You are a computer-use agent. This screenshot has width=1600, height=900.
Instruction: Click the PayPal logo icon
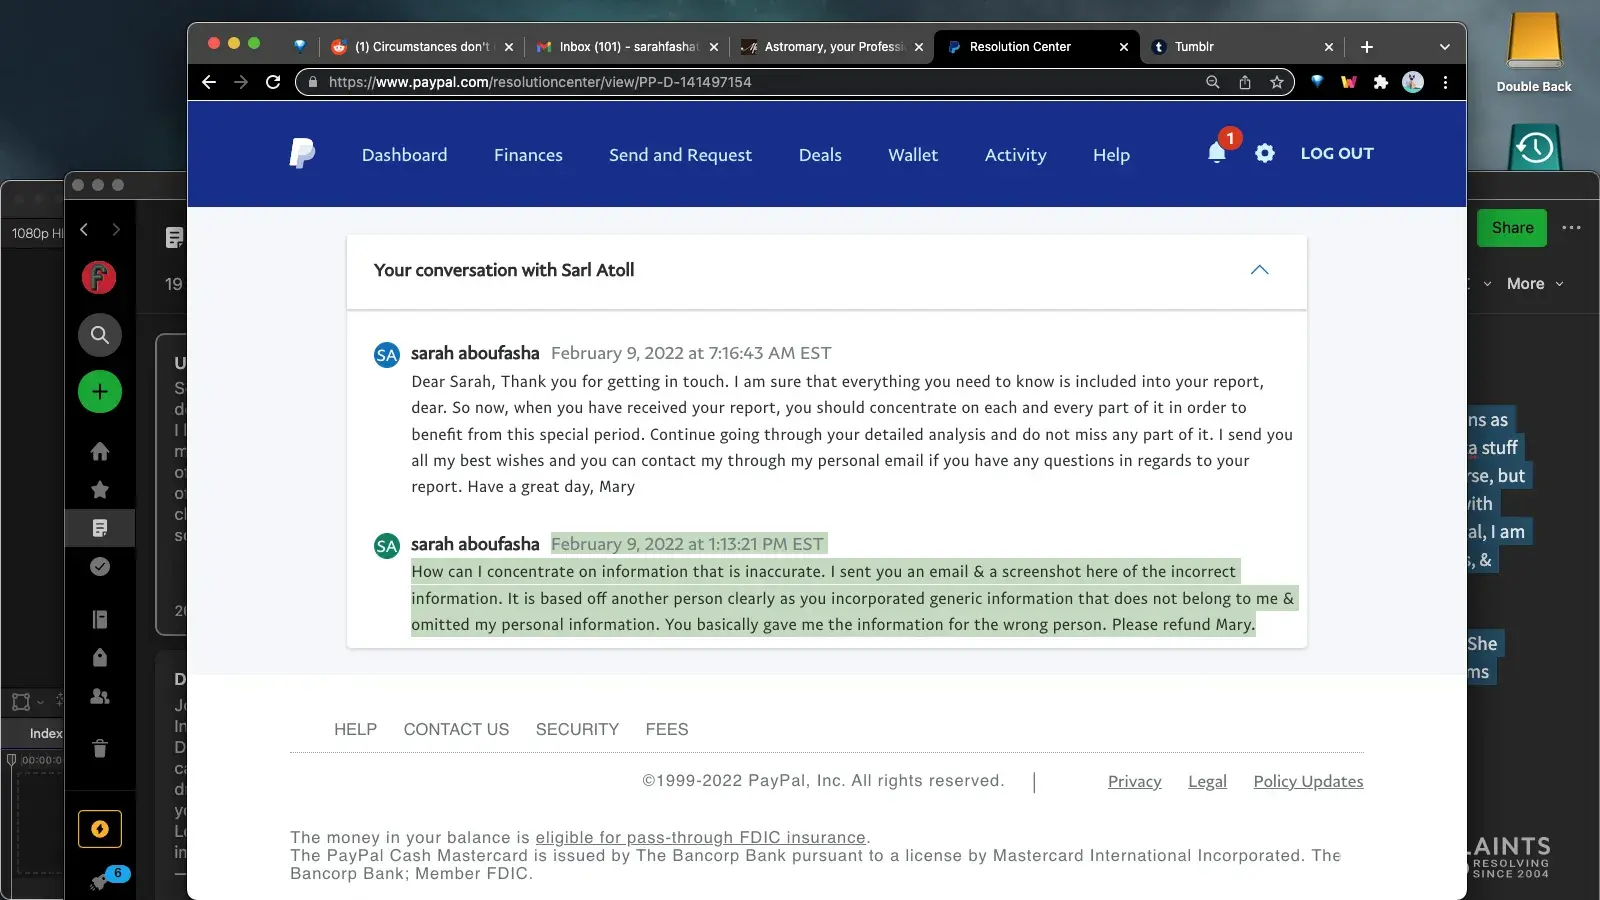(302, 153)
